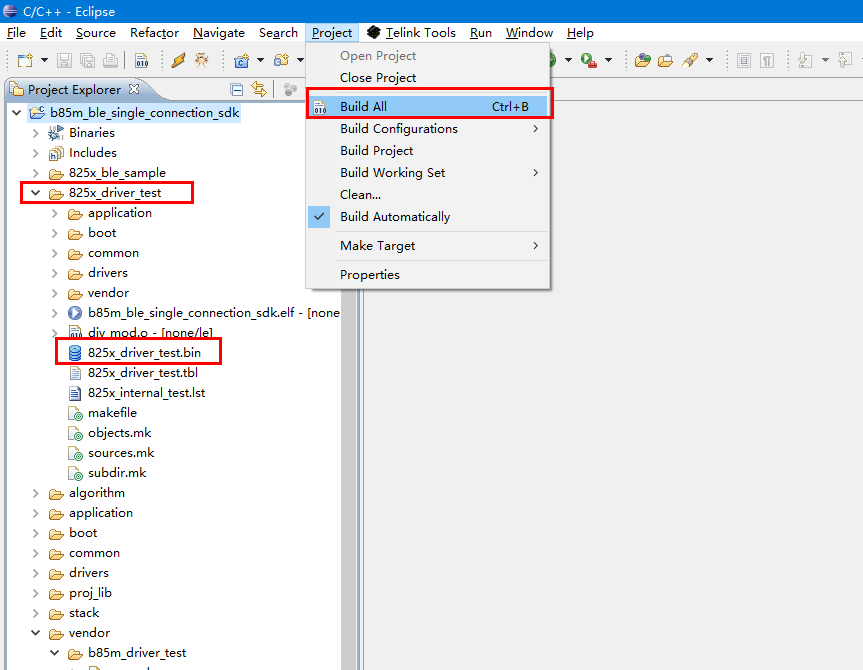Open the Window menu
863x670 pixels.
pyautogui.click(x=529, y=33)
